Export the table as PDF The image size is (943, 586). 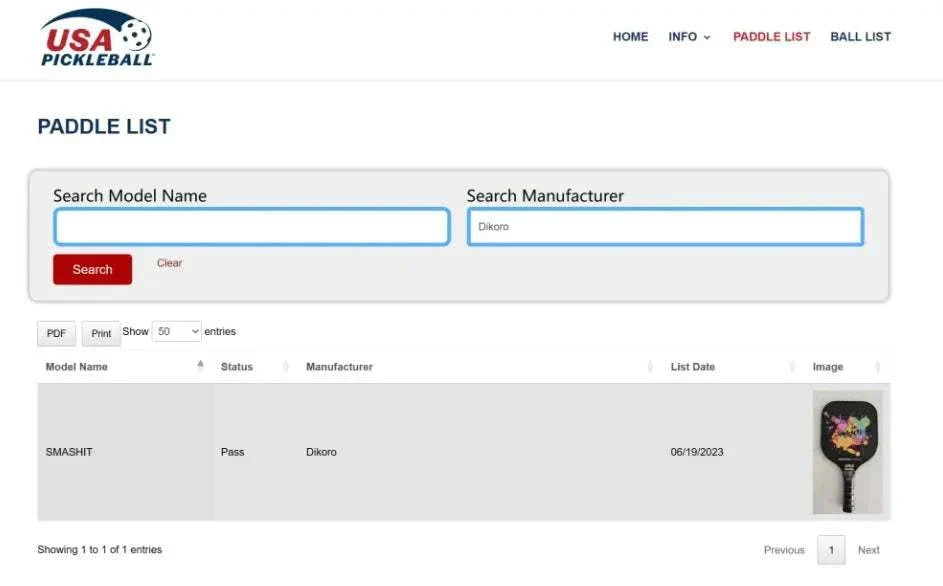[57, 333]
